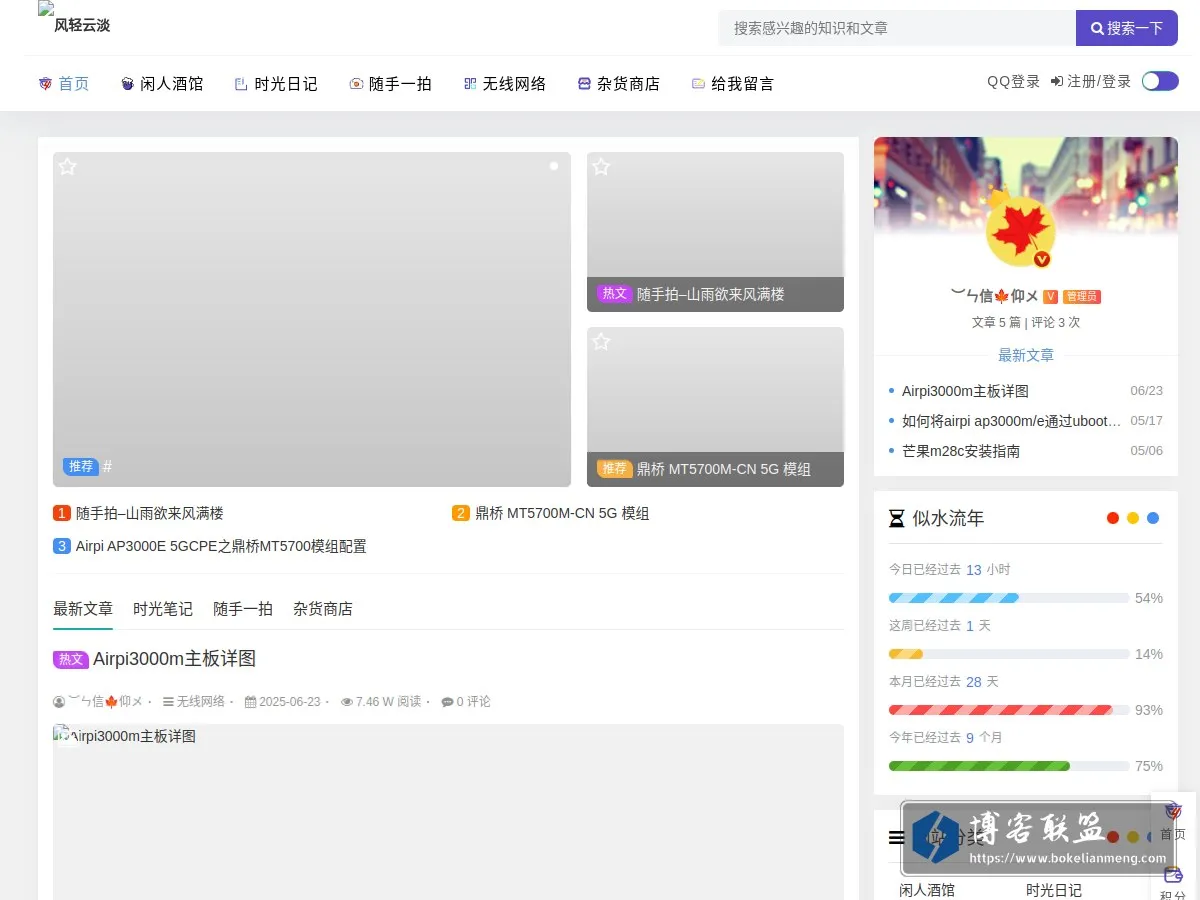Screen dimensions: 1200x900
Task: Click the 闲人酒馆 category in sidebar list
Action: tap(927, 889)
